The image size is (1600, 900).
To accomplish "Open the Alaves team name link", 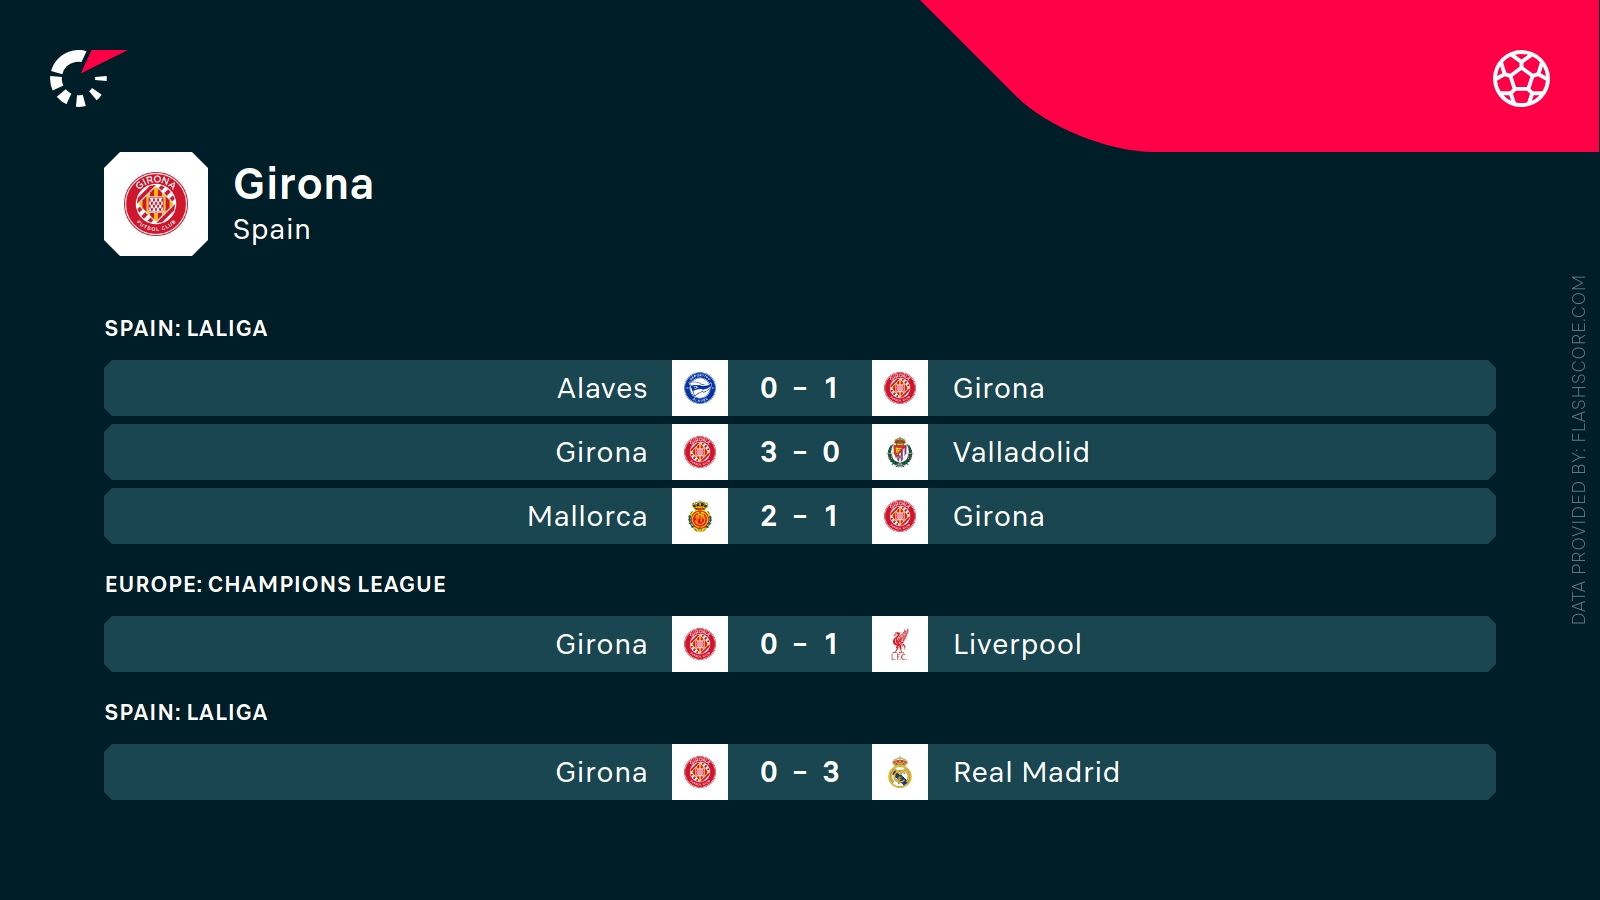I will coord(602,388).
